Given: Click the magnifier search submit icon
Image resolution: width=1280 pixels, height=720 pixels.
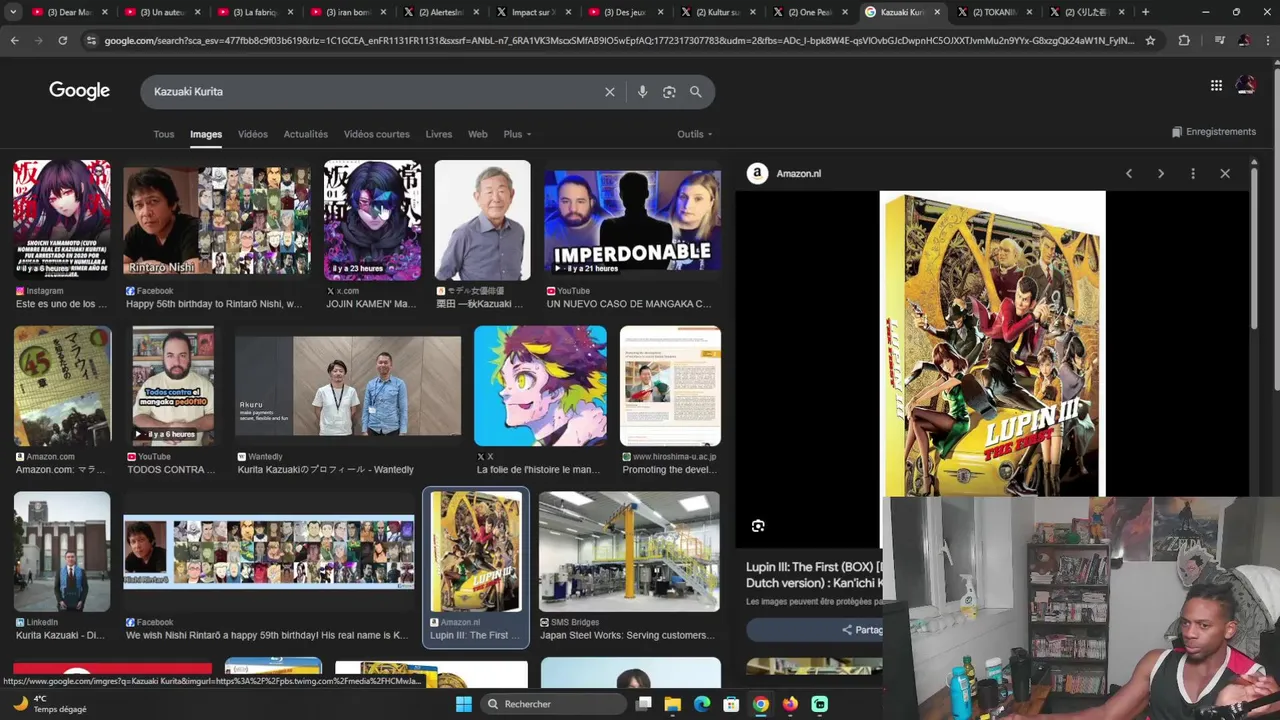Looking at the screenshot, I should 696,91.
